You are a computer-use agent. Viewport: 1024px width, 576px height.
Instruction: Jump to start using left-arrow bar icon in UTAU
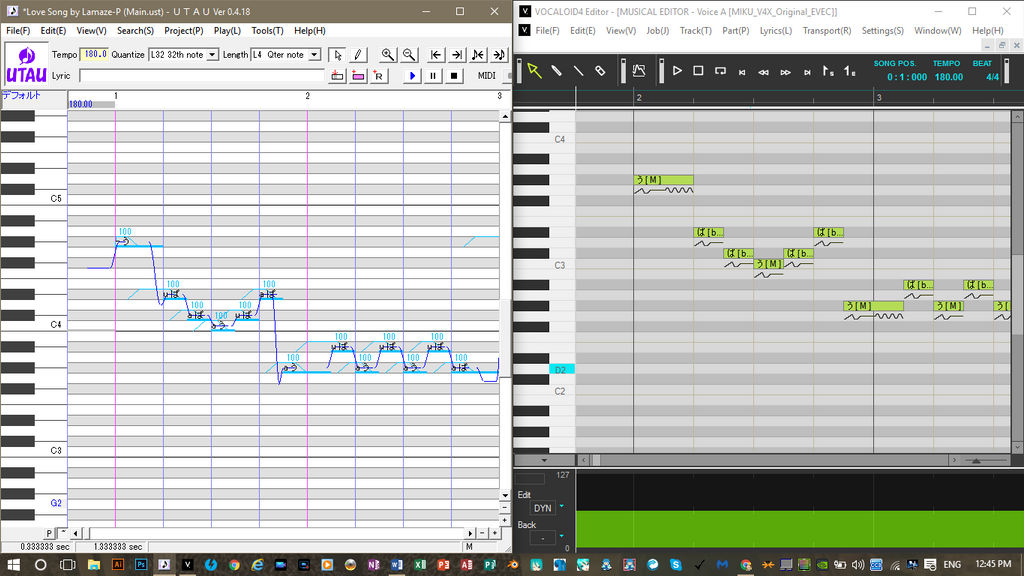[436, 55]
